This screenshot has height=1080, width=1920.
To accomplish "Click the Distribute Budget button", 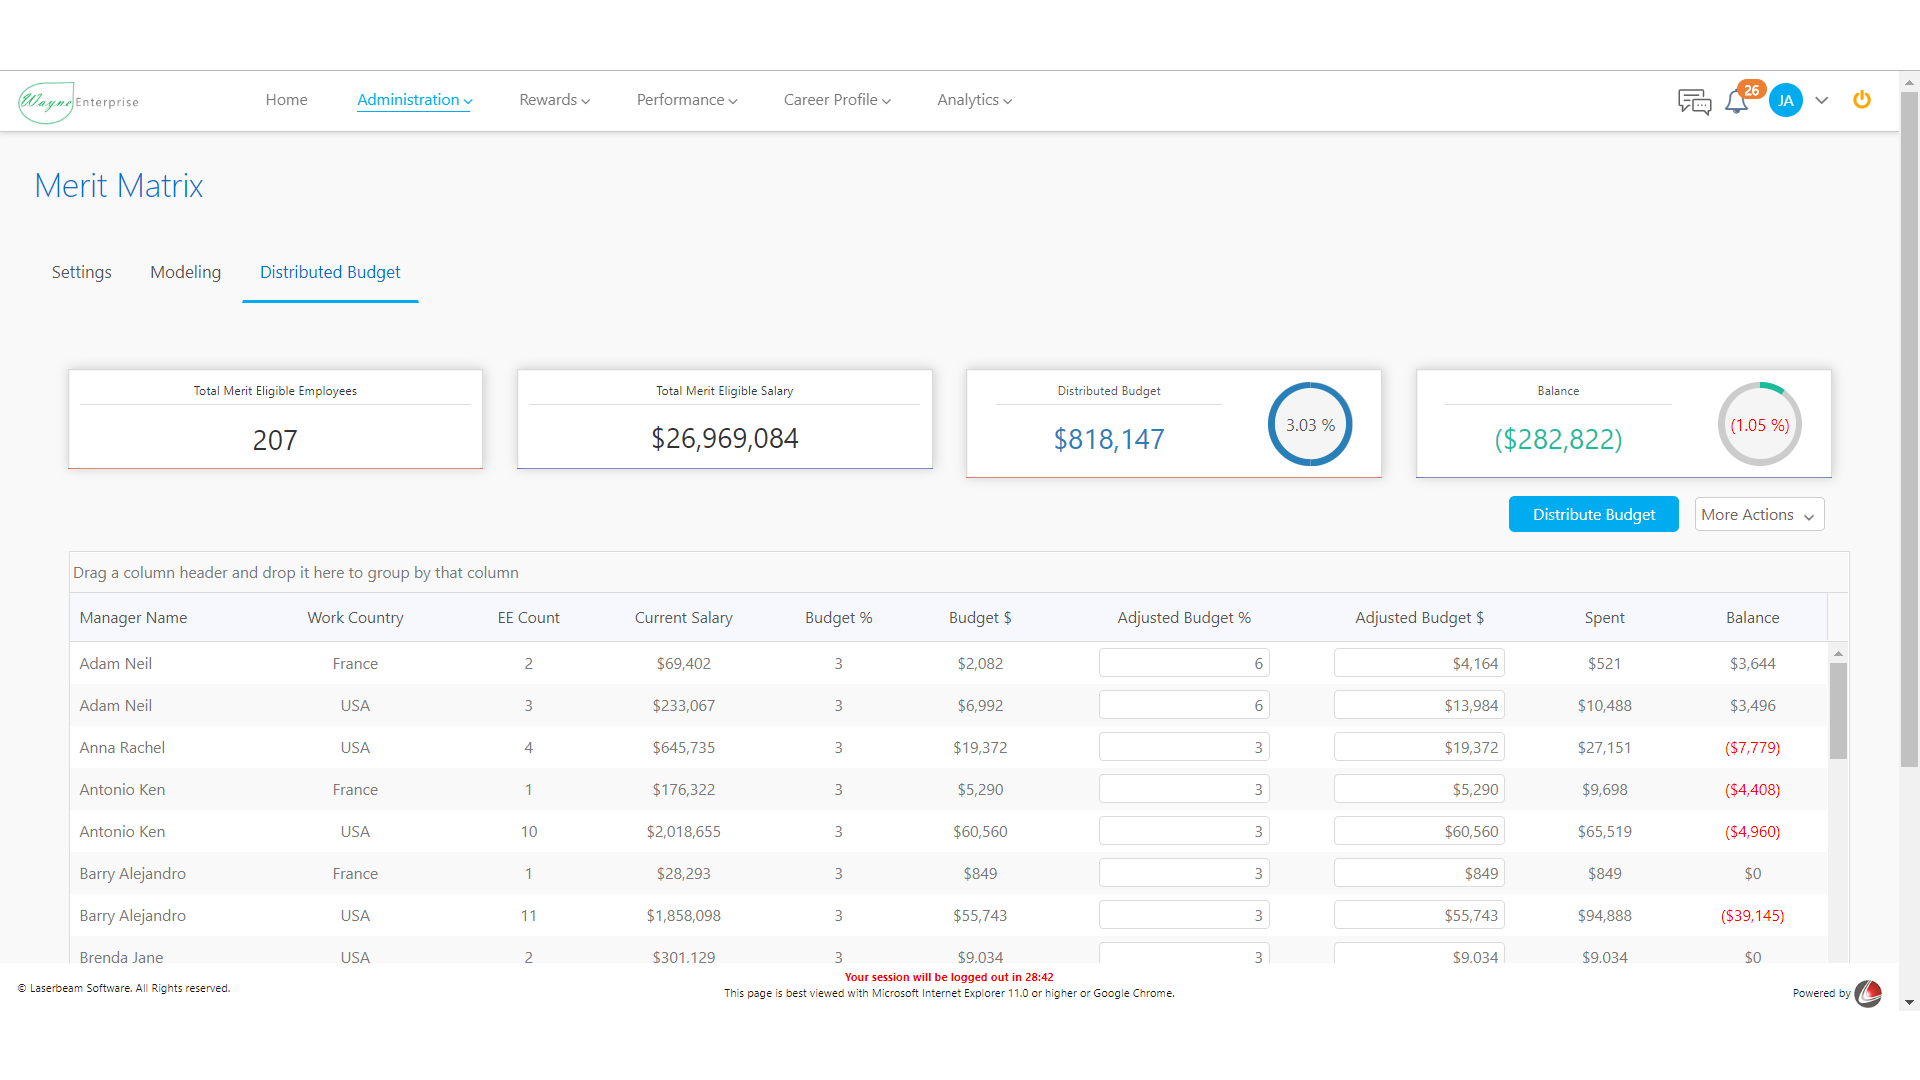I will click(x=1594, y=514).
